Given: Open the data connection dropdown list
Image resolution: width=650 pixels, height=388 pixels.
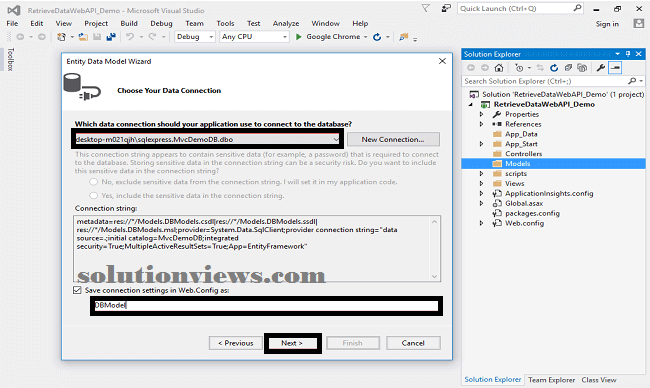Looking at the screenshot, I should [336, 139].
